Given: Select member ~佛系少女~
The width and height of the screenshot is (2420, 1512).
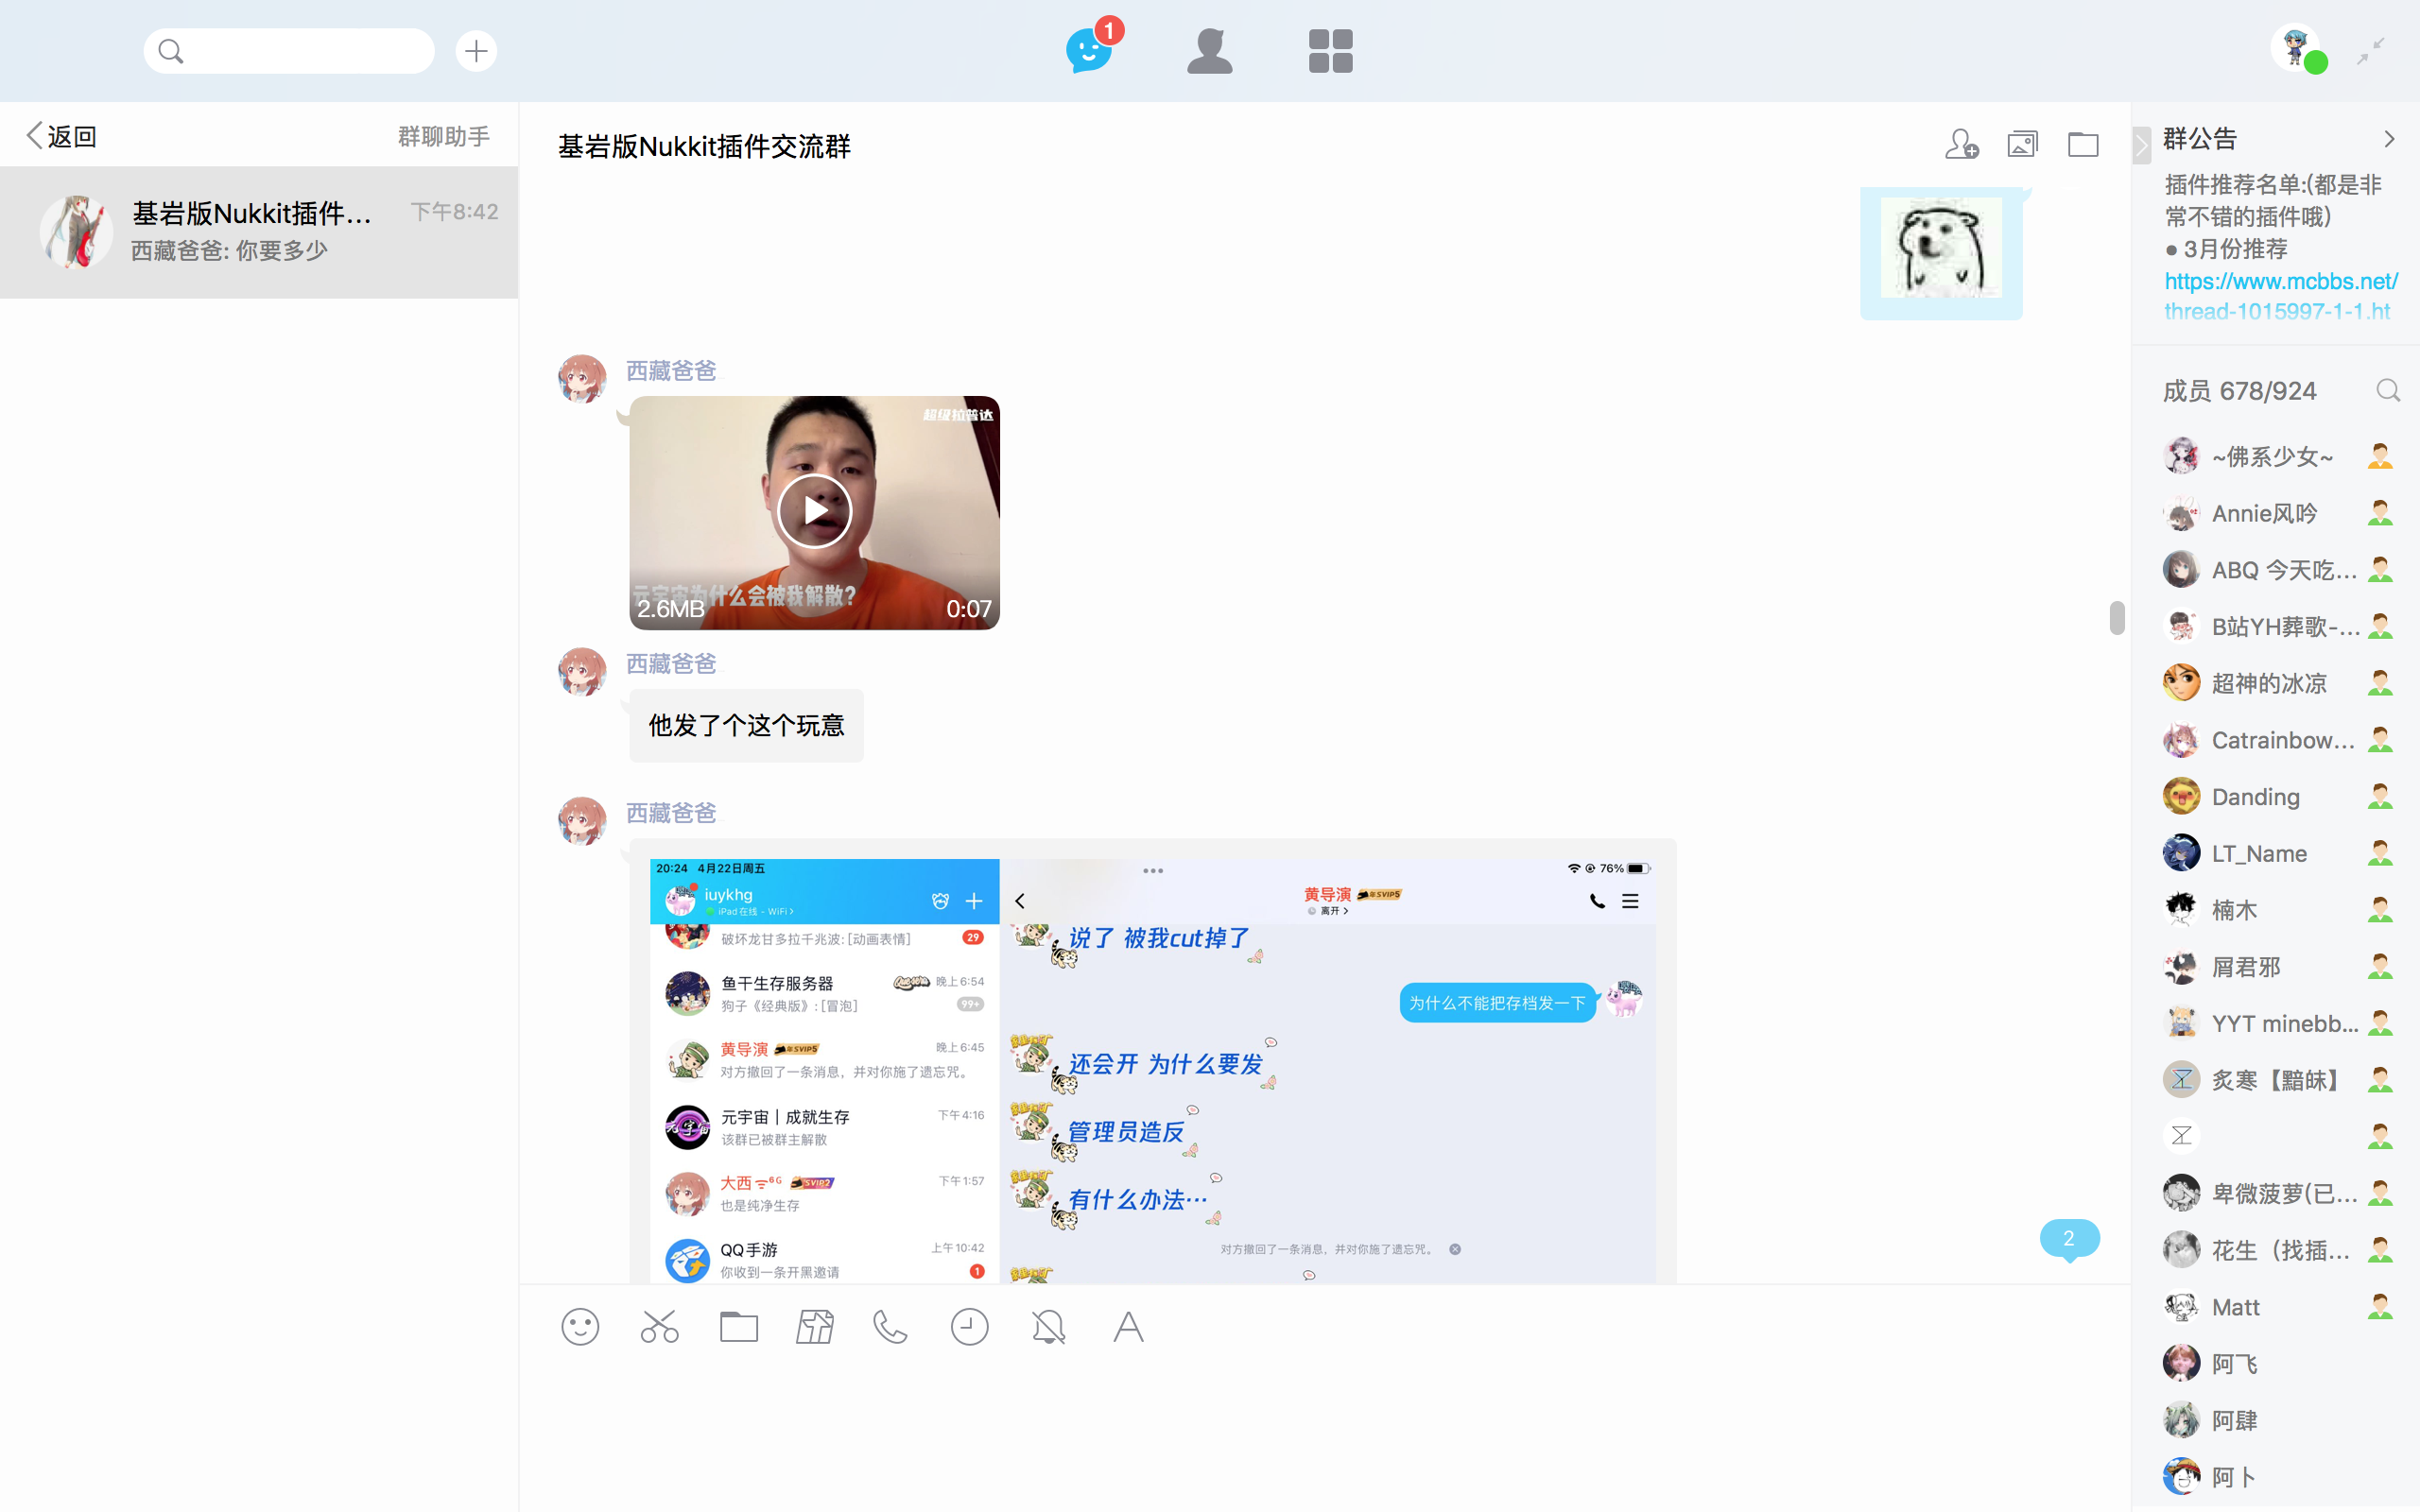Looking at the screenshot, I should click(x=2277, y=457).
